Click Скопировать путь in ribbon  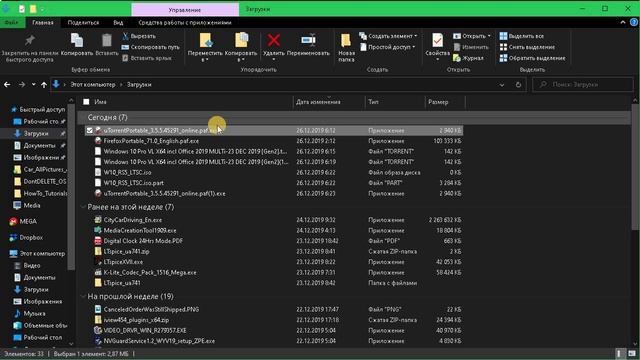point(151,47)
